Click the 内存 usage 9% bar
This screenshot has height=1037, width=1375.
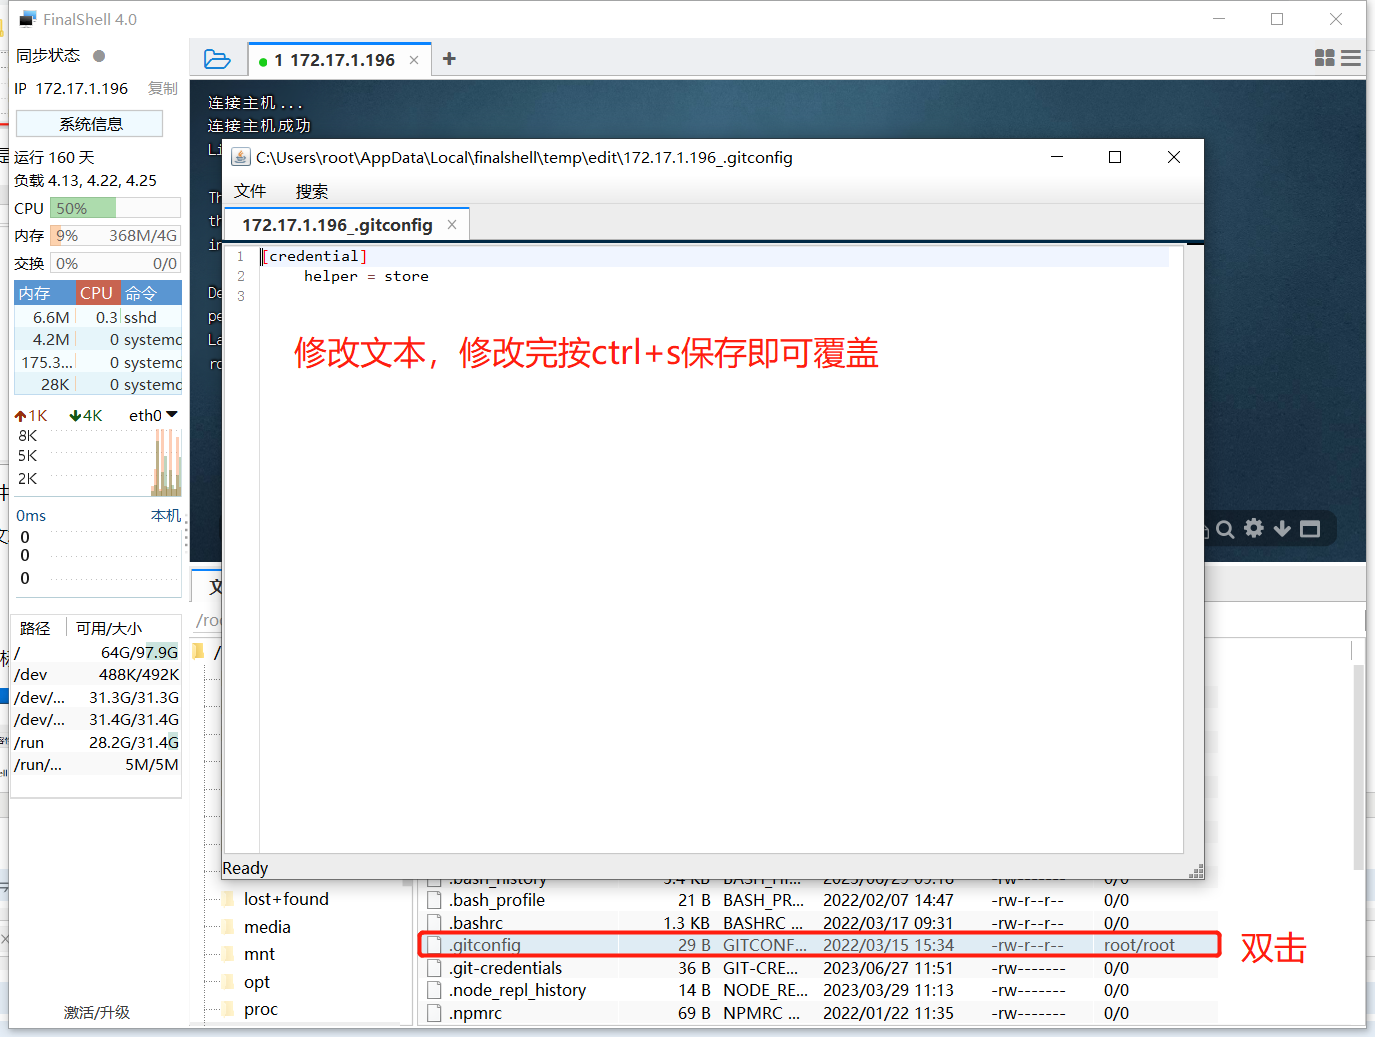(115, 235)
